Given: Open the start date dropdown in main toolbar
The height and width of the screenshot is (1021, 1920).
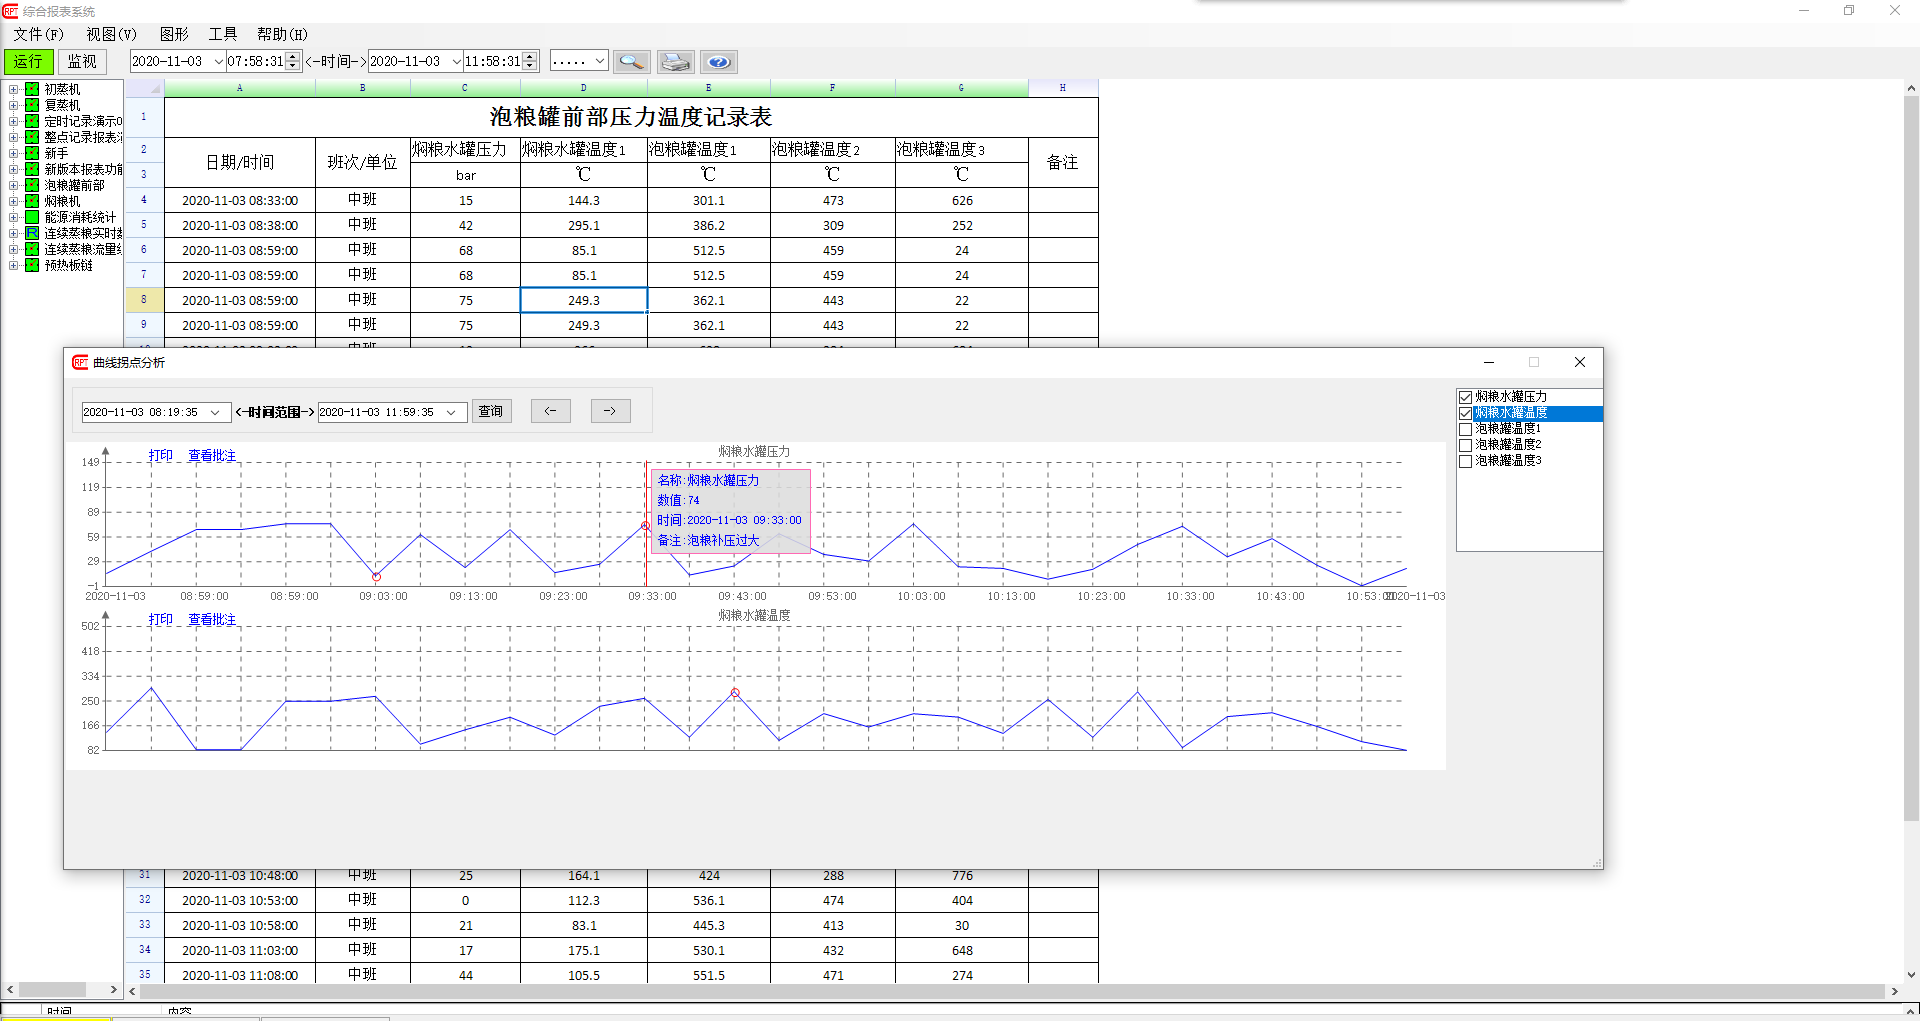Looking at the screenshot, I should [x=218, y=62].
